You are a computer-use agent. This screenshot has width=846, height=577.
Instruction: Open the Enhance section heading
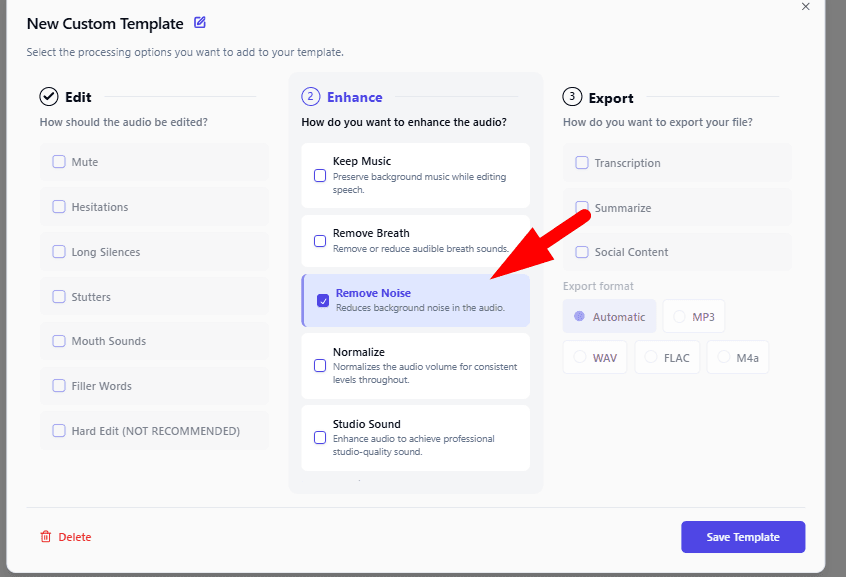354,97
